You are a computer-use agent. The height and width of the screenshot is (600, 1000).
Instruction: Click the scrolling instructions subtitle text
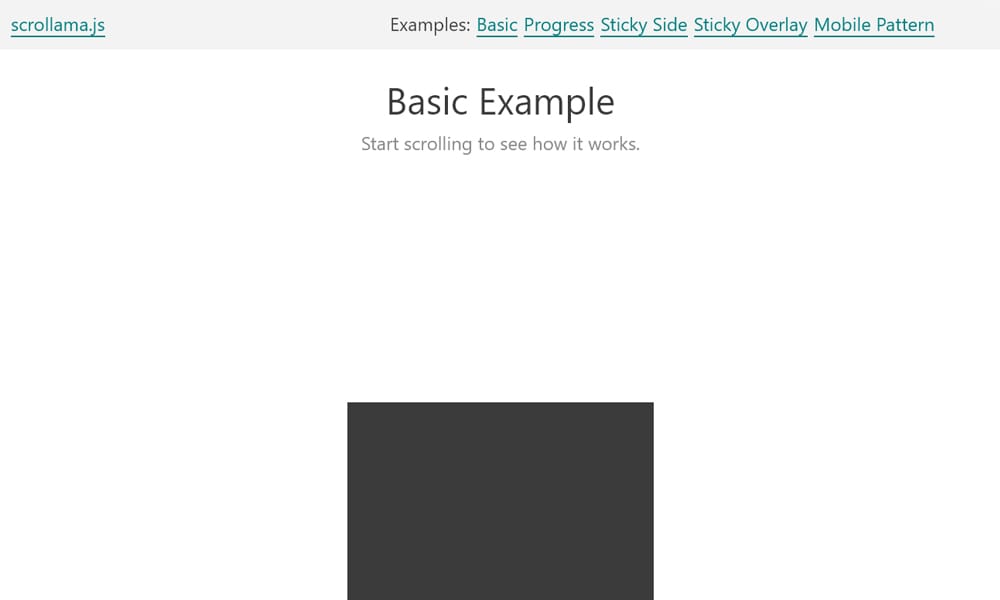[x=500, y=144]
